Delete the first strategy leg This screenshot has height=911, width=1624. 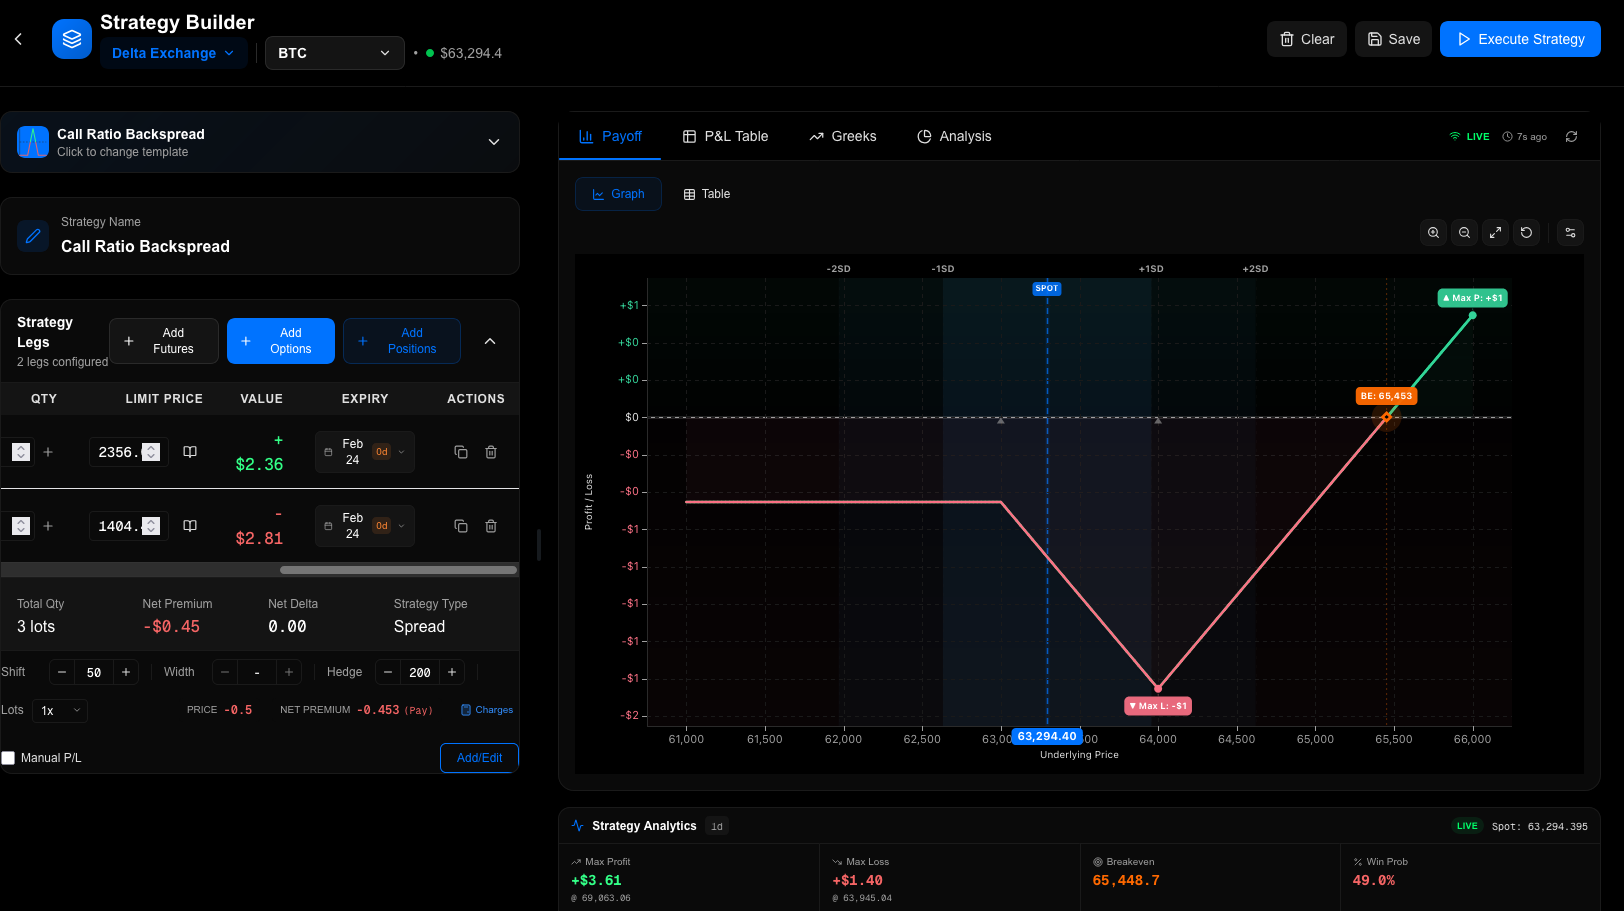click(x=491, y=452)
